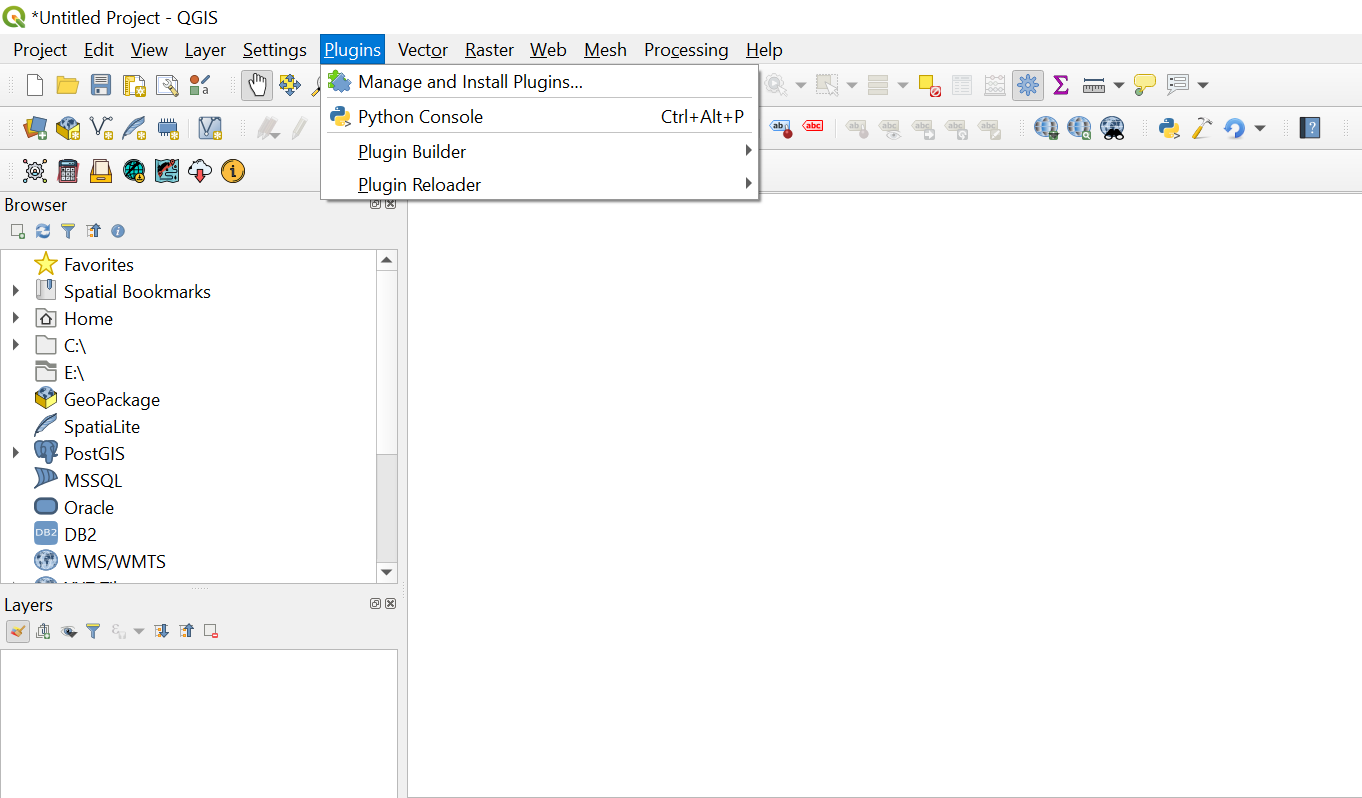This screenshot has width=1362, height=798.
Task: Open the red calculator plugin icon
Action: (68, 171)
